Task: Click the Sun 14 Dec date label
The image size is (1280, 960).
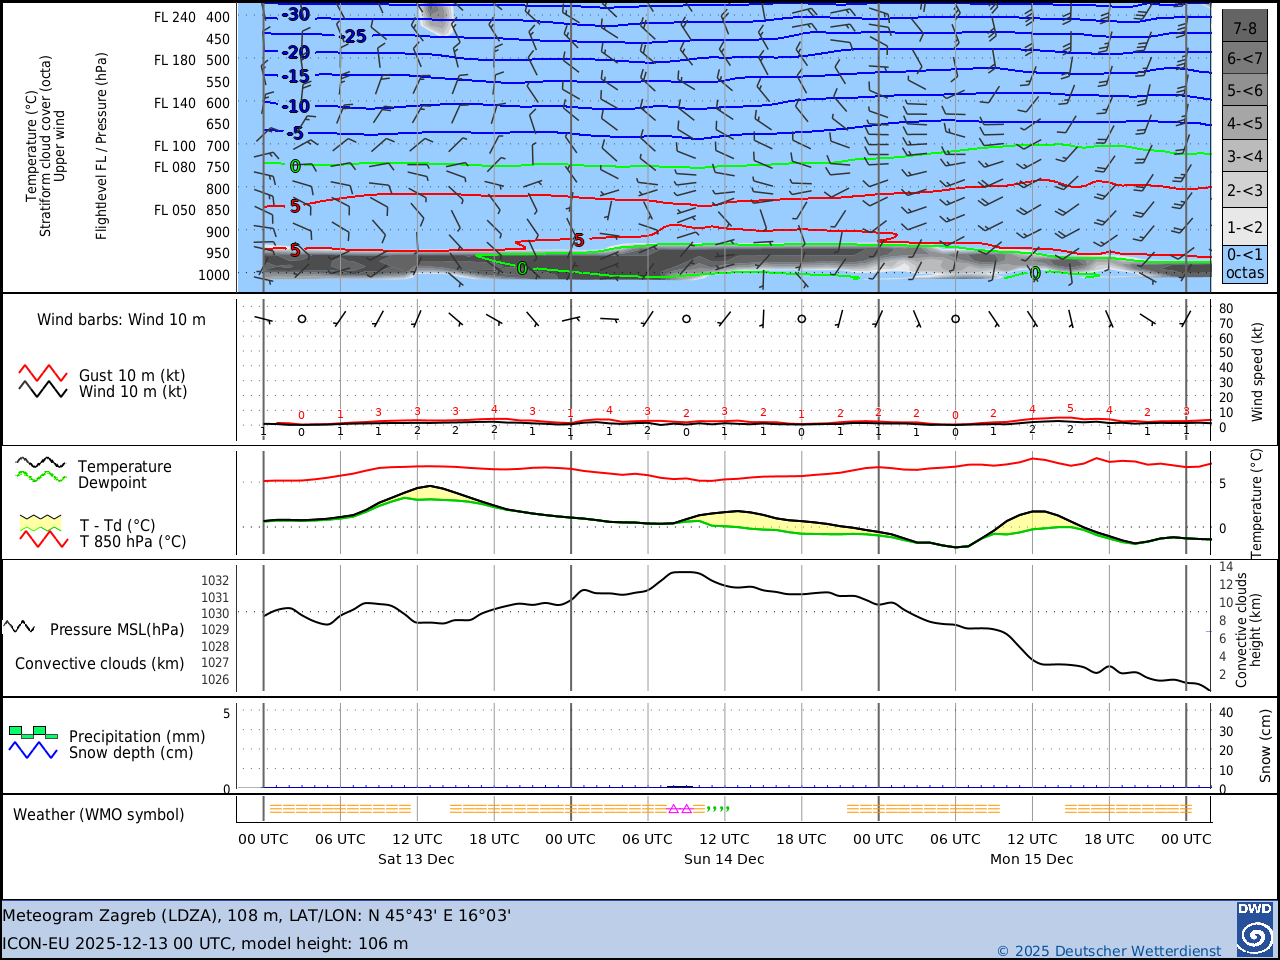Action: (x=724, y=859)
